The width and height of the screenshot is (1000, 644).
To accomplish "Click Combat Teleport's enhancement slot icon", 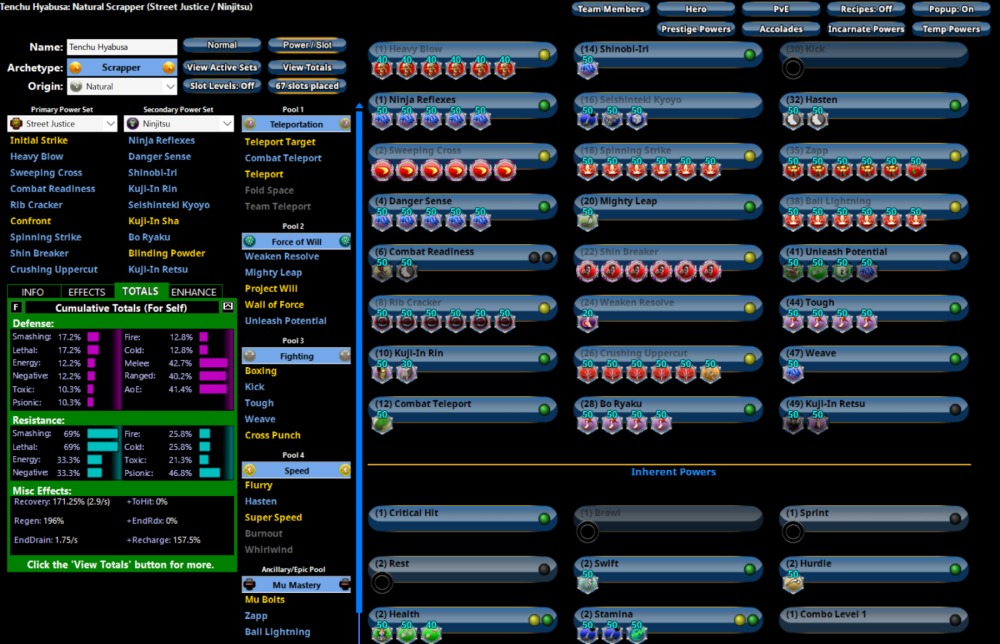I will pos(380,422).
